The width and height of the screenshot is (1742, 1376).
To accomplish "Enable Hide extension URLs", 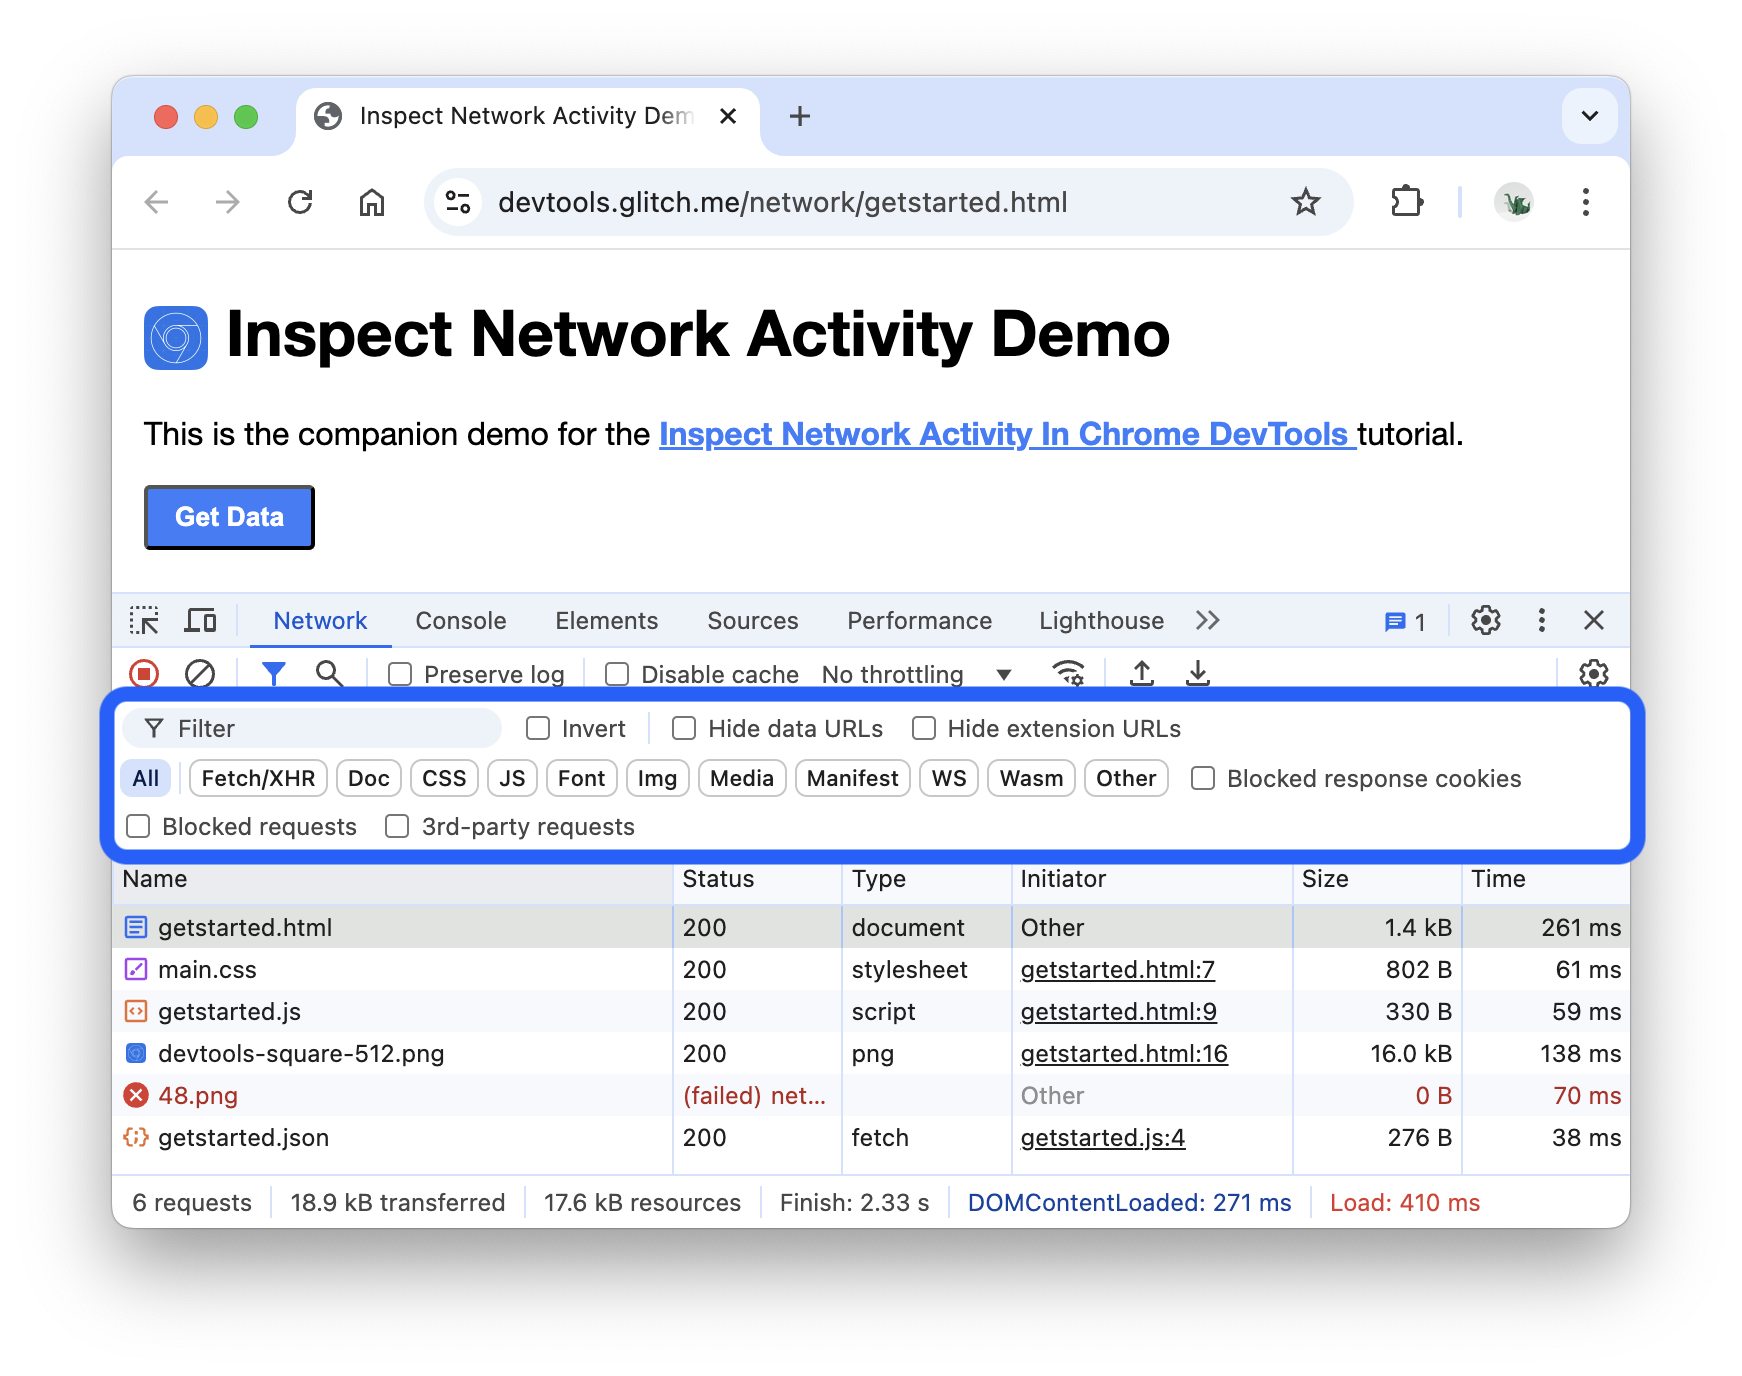I will [x=923, y=728].
